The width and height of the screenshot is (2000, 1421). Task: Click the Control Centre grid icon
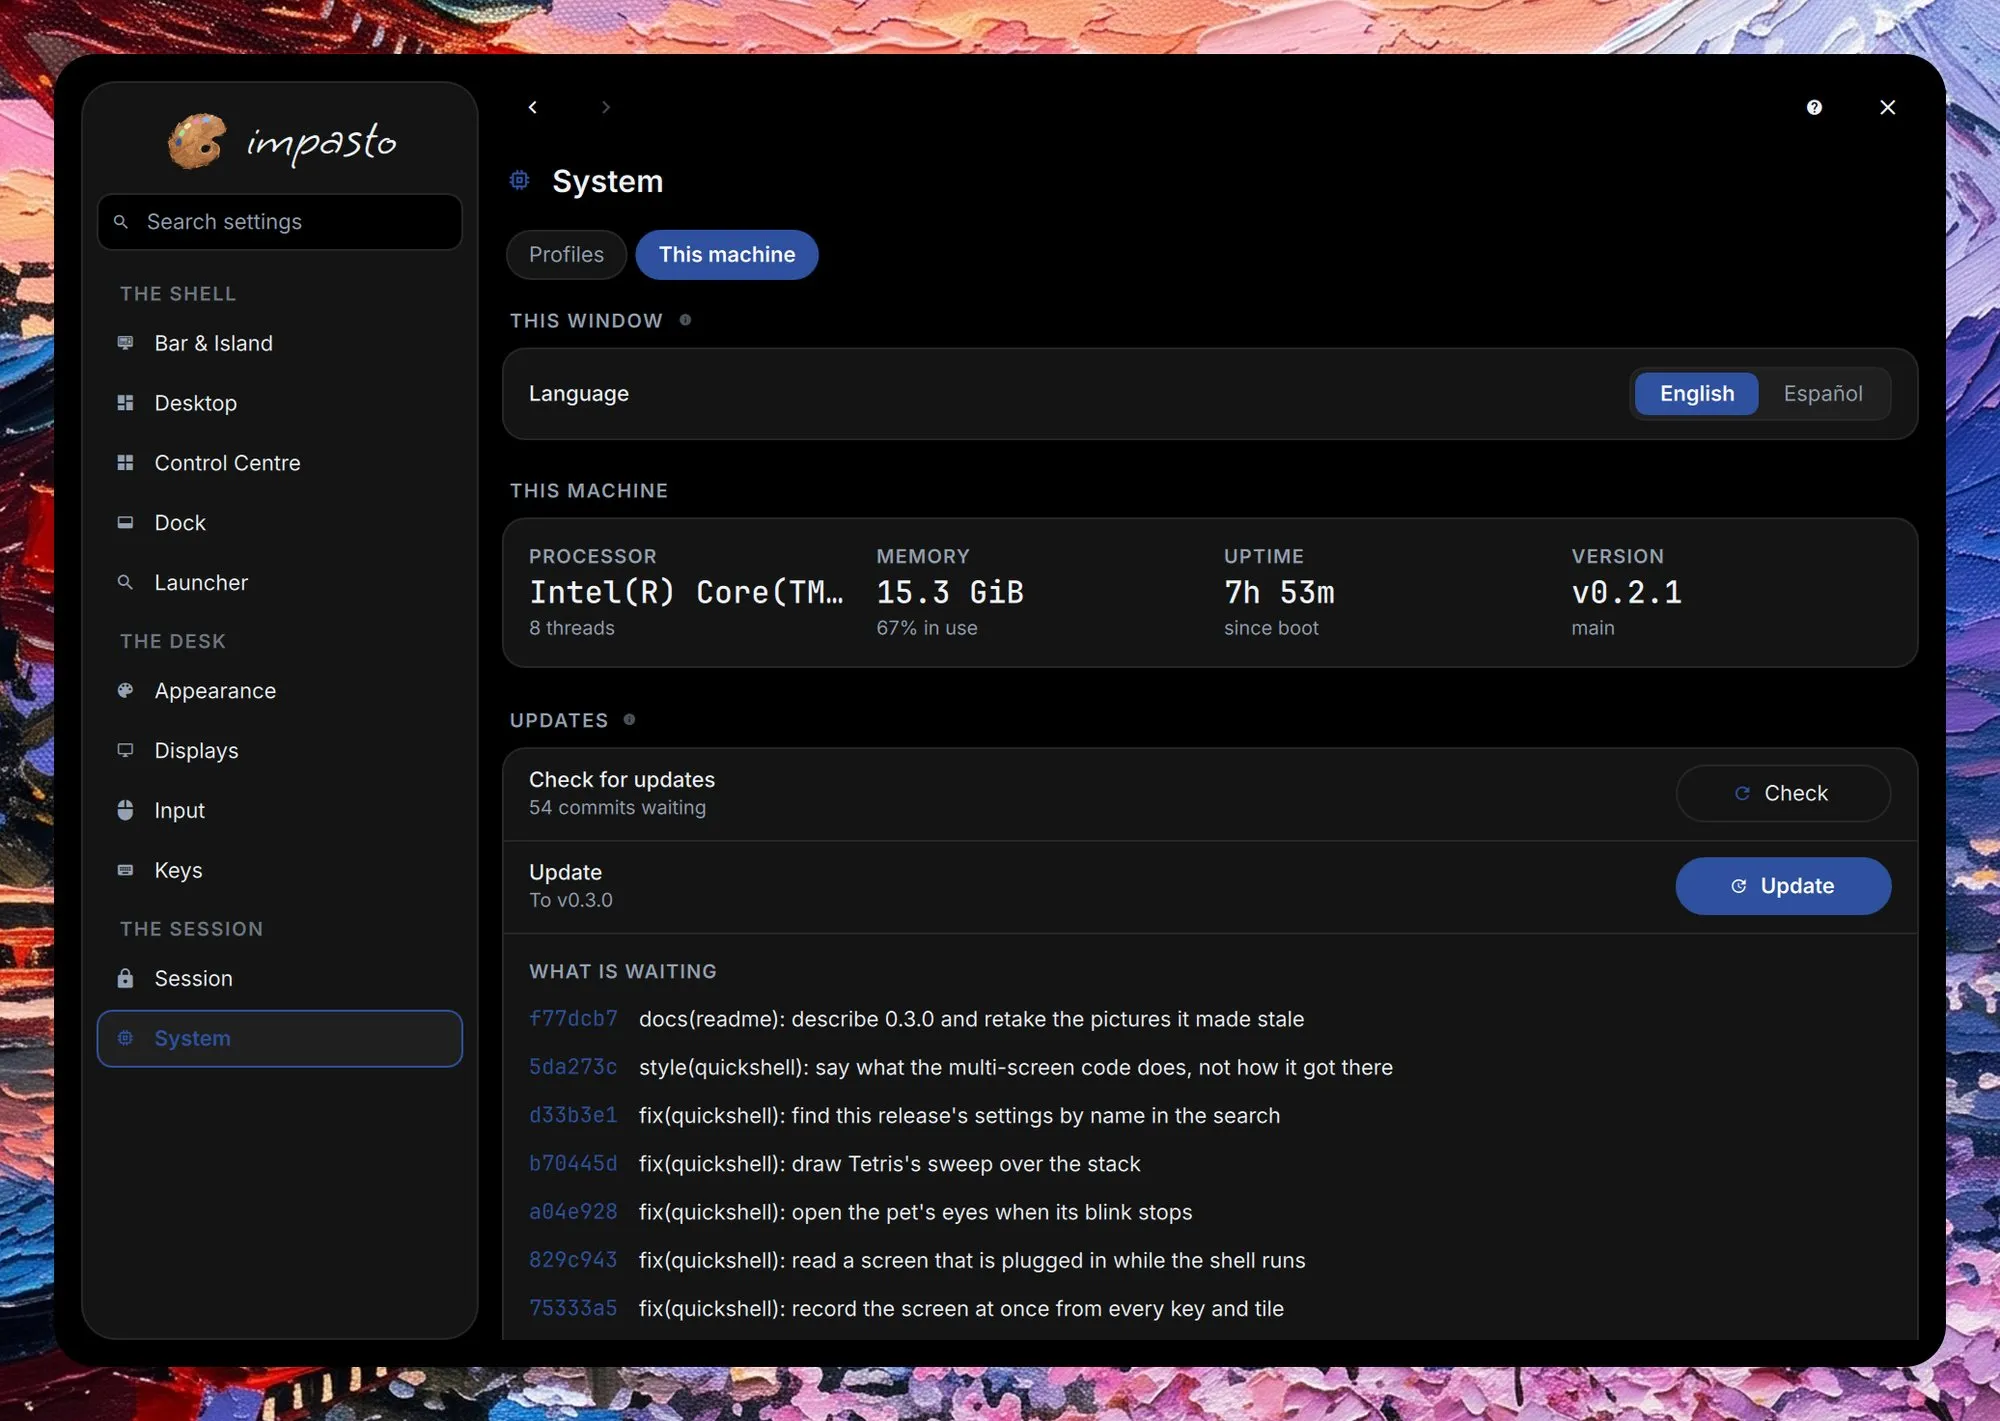(125, 463)
